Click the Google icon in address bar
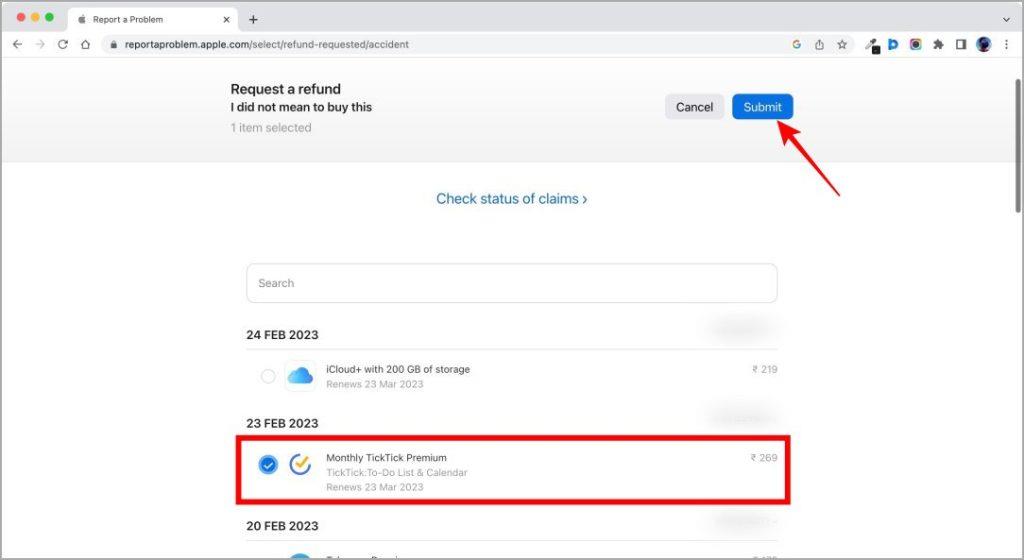The height and width of the screenshot is (560, 1024). (x=796, y=44)
